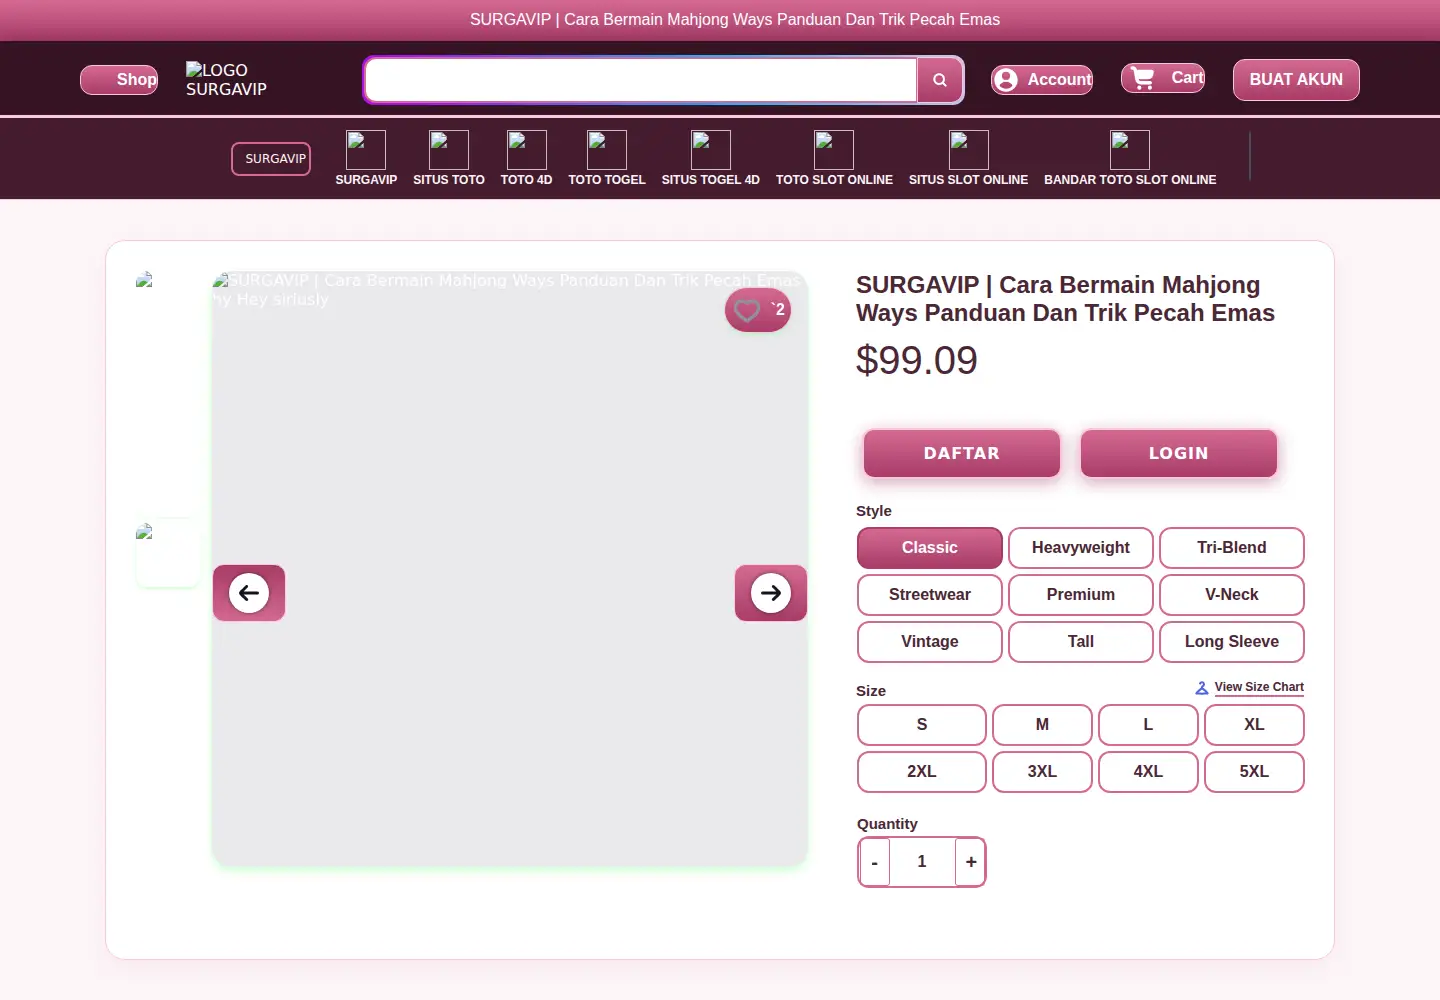The height and width of the screenshot is (1000, 1440).
Task: Pick size M
Action: point(1042,725)
